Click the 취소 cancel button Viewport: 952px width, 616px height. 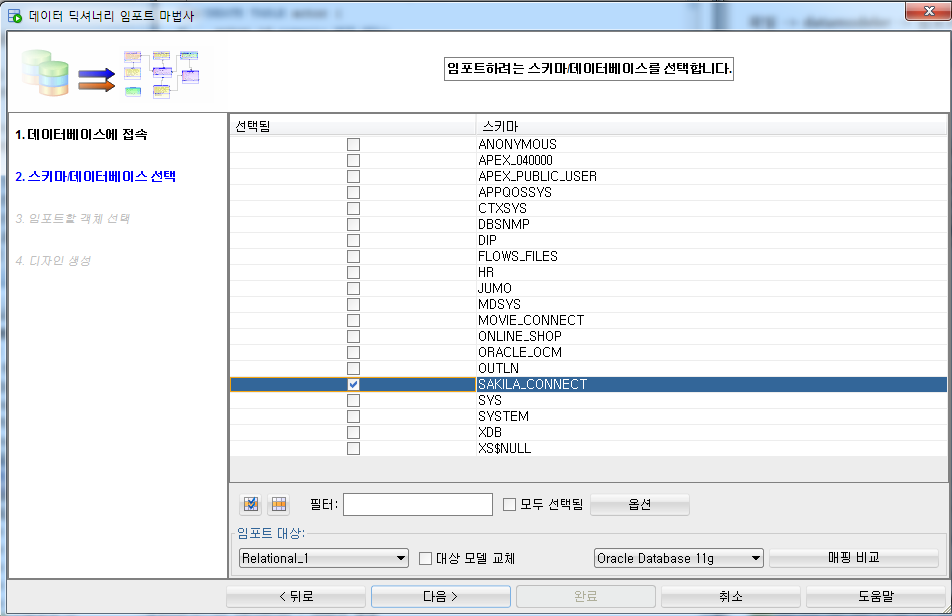coord(730,597)
